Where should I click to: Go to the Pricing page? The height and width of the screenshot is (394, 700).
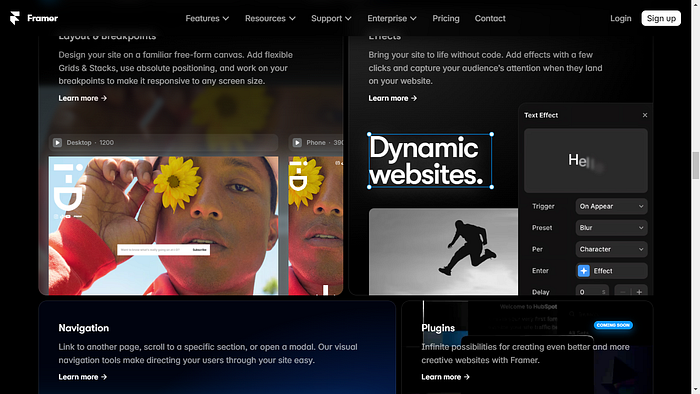pos(446,18)
